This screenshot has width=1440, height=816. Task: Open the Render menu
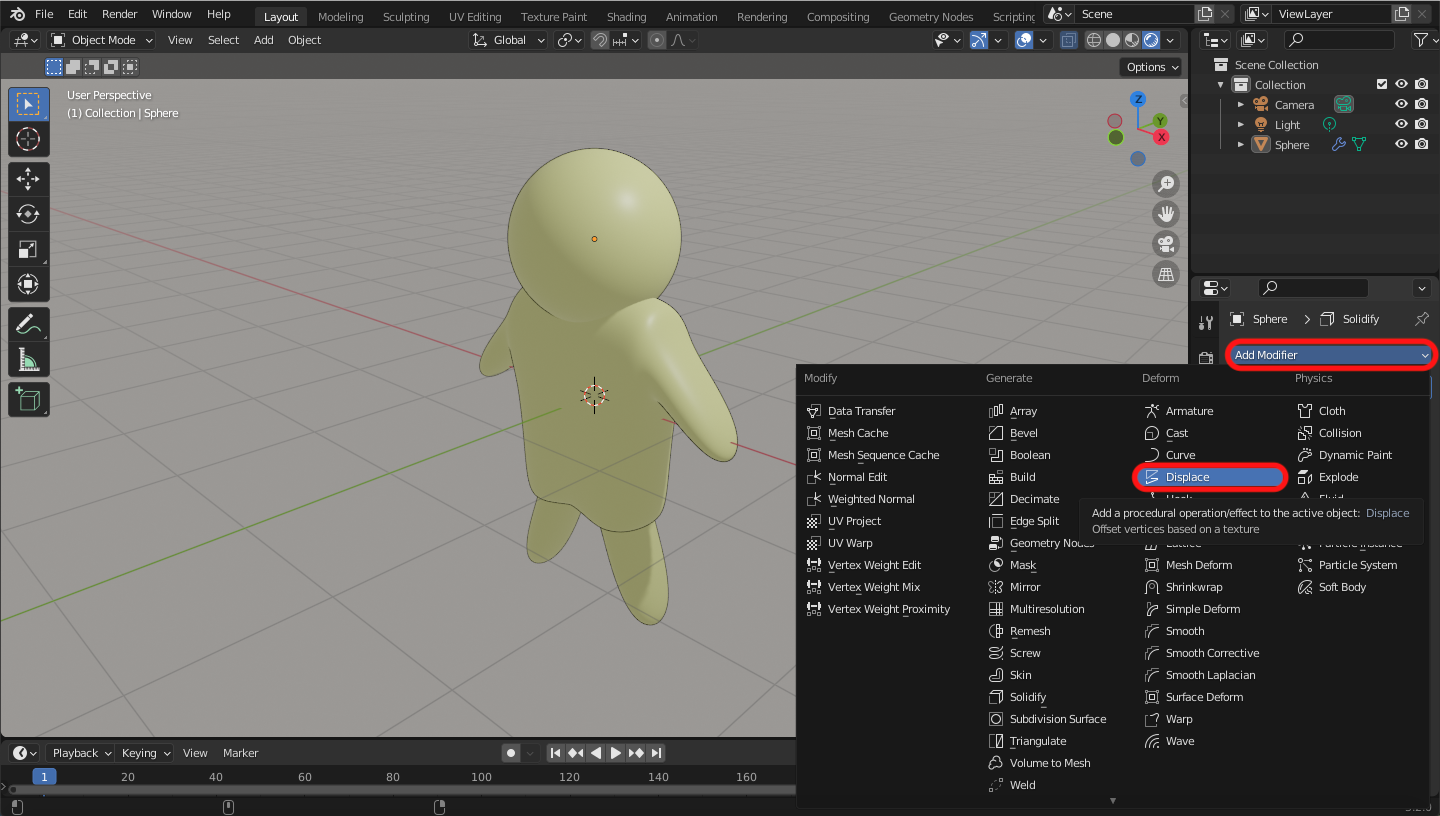[x=119, y=14]
